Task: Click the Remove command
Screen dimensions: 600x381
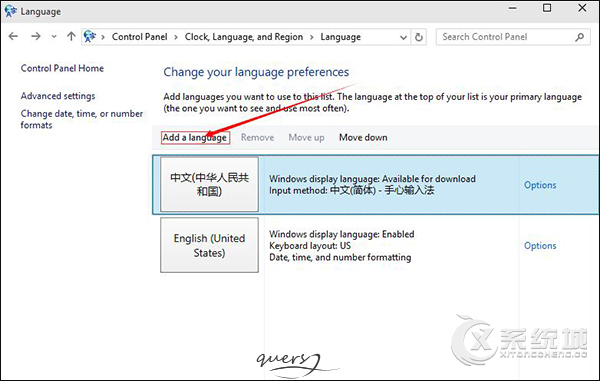Action: point(257,137)
